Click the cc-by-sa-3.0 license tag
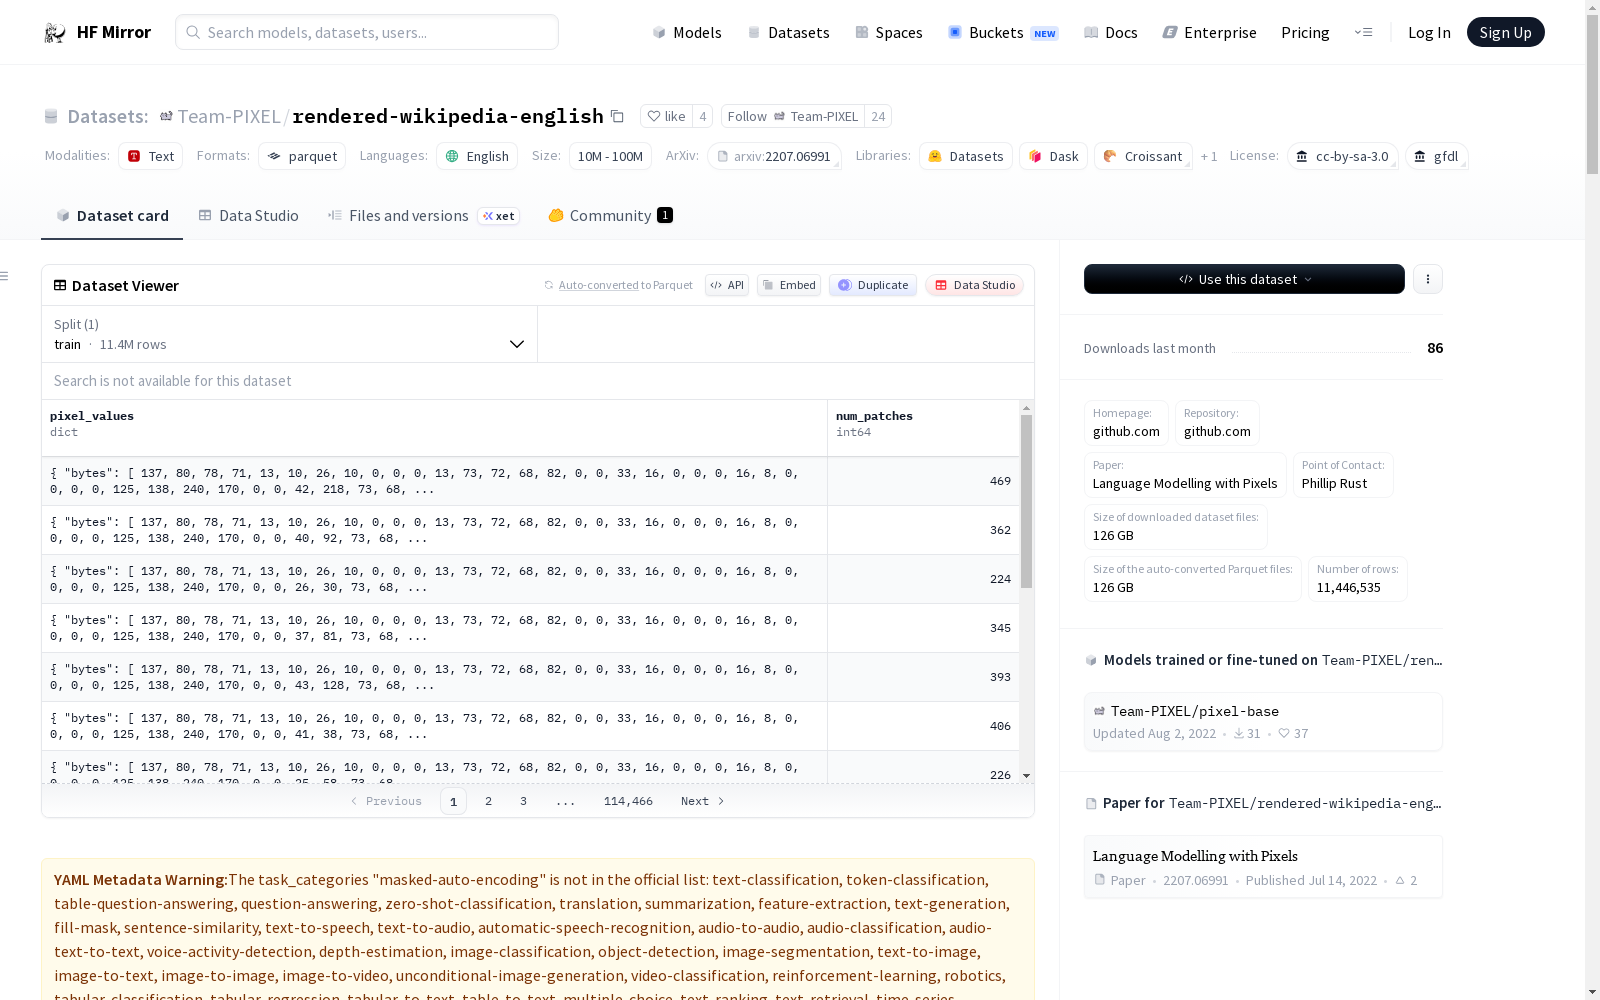The image size is (1600, 1000). 1342,156
